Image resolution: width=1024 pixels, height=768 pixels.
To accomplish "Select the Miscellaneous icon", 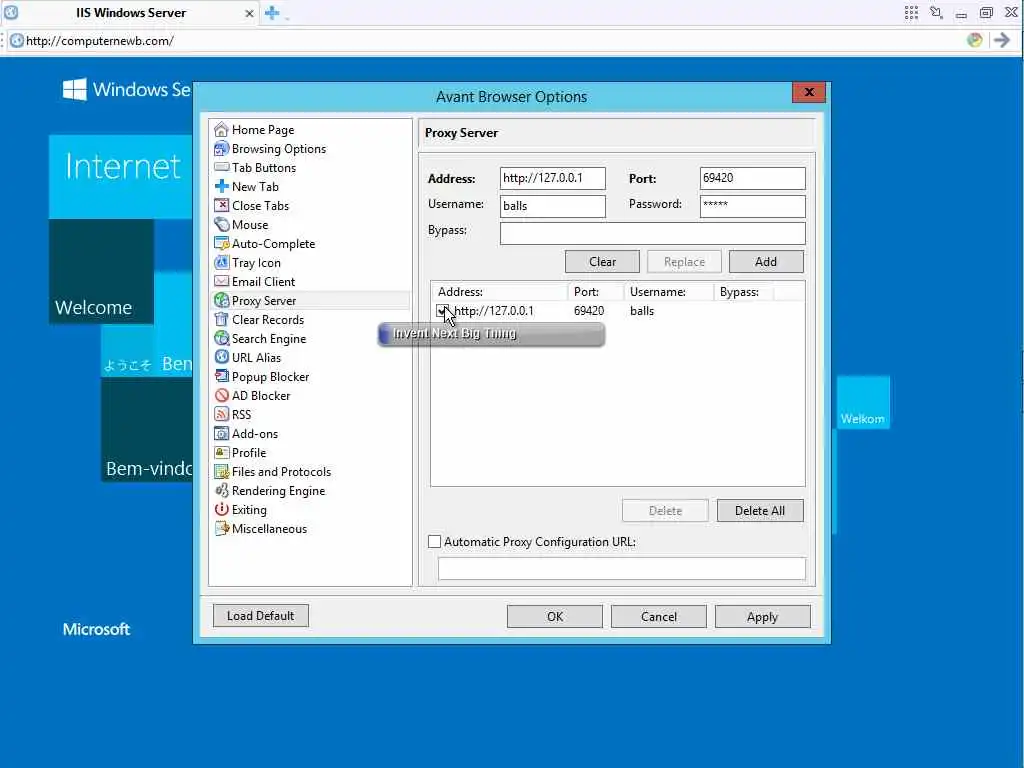I will 221,528.
